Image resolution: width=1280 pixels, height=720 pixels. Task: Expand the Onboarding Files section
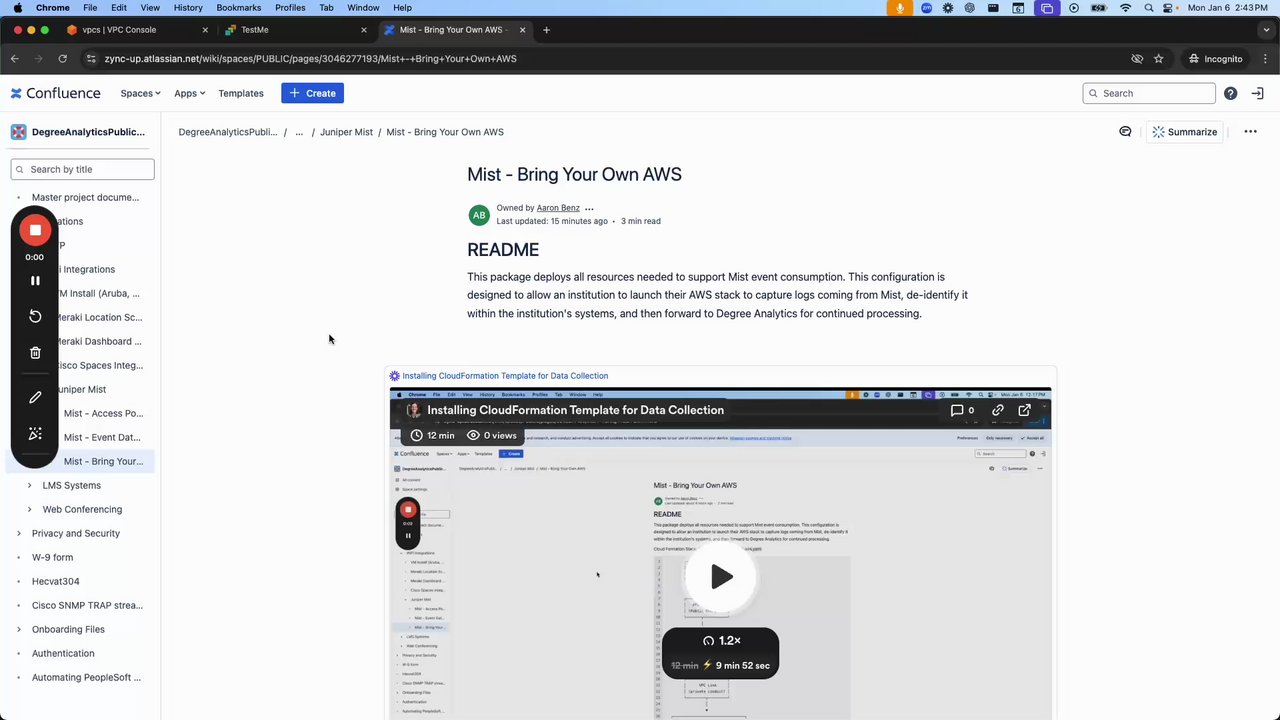[18, 629]
